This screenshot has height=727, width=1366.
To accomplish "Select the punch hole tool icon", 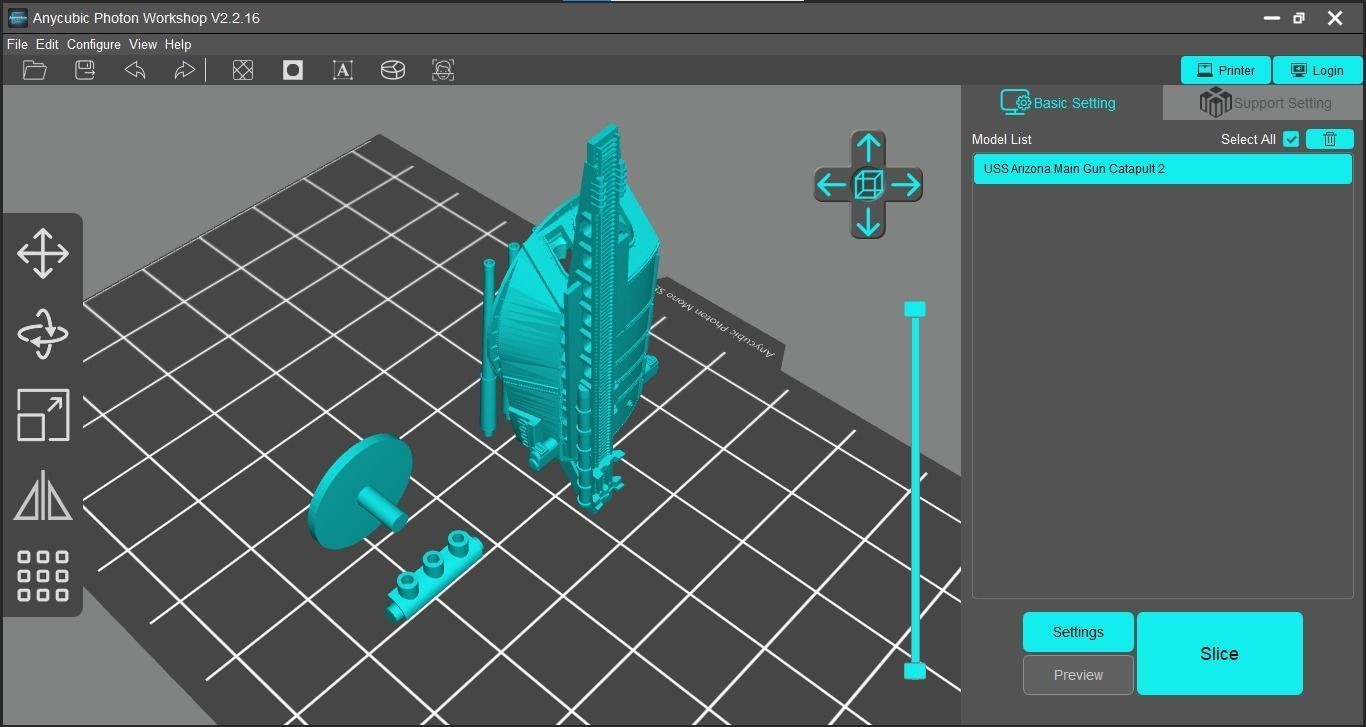I will [293, 70].
